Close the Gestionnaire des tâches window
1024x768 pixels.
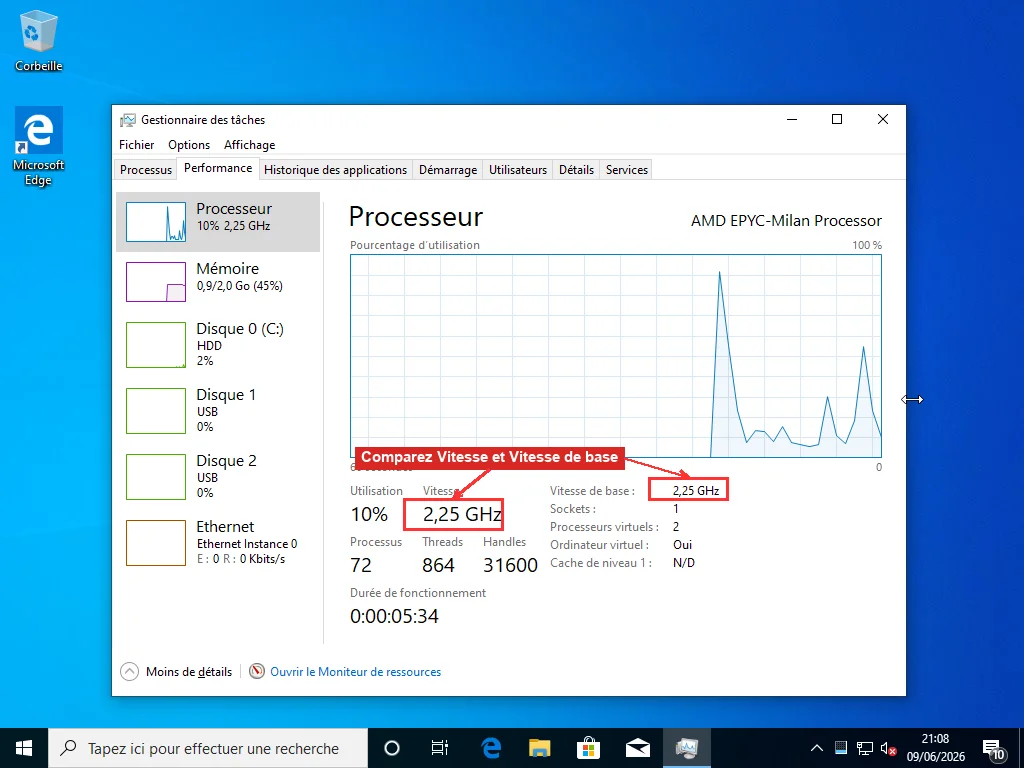882,120
